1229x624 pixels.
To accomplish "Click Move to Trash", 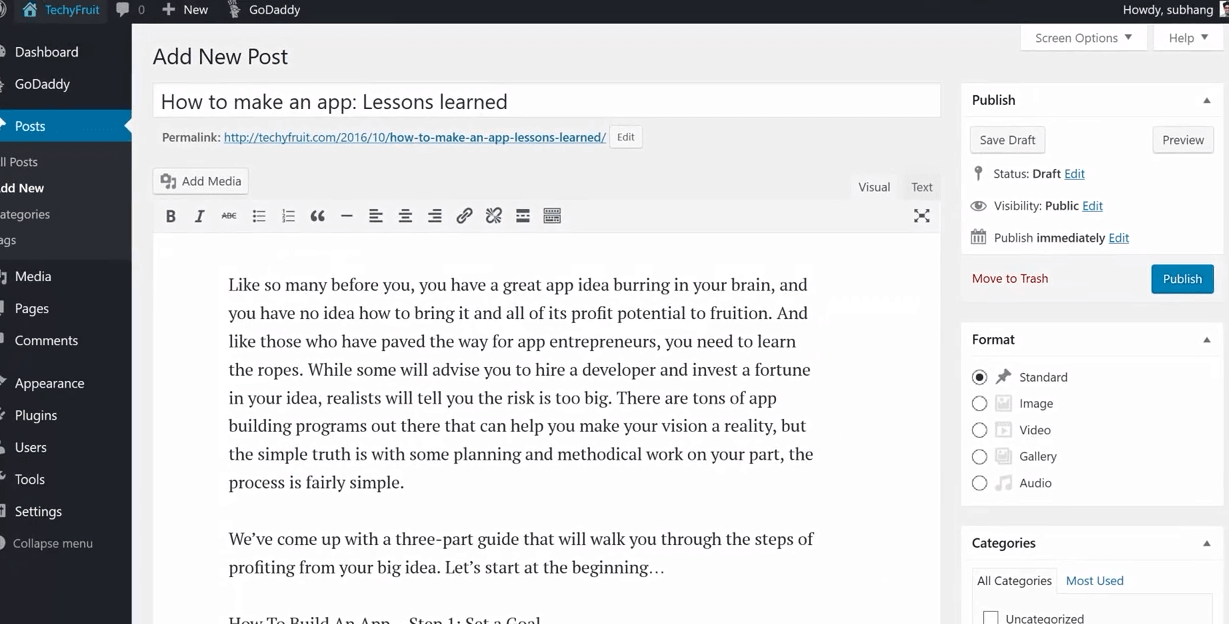I will [1010, 279].
